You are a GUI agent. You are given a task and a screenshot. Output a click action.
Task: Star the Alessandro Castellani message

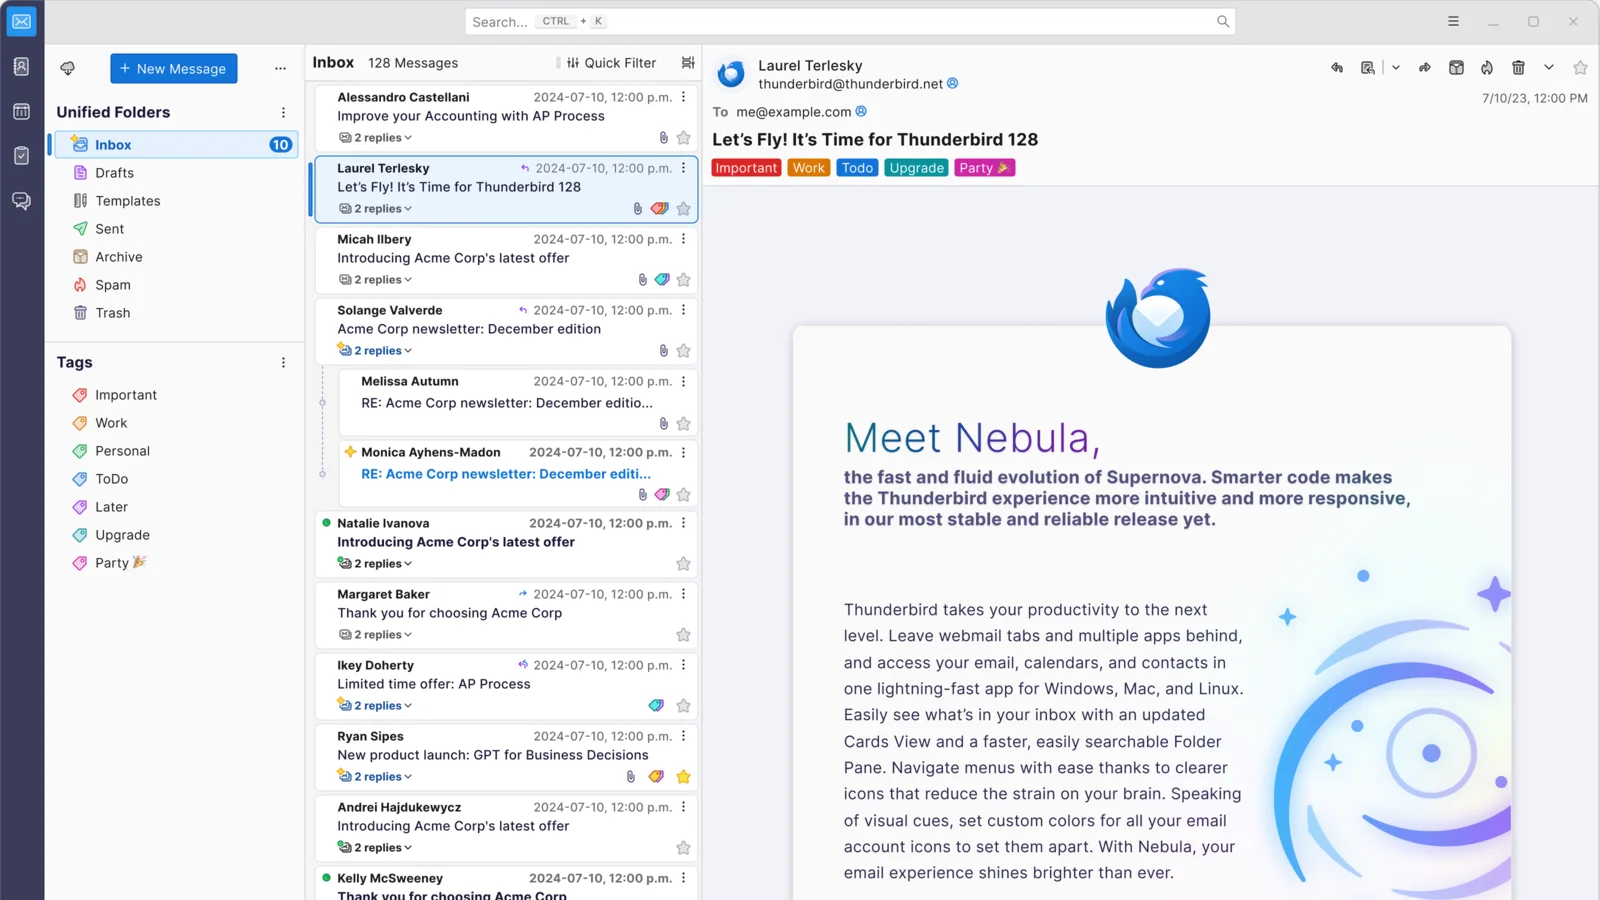click(684, 138)
